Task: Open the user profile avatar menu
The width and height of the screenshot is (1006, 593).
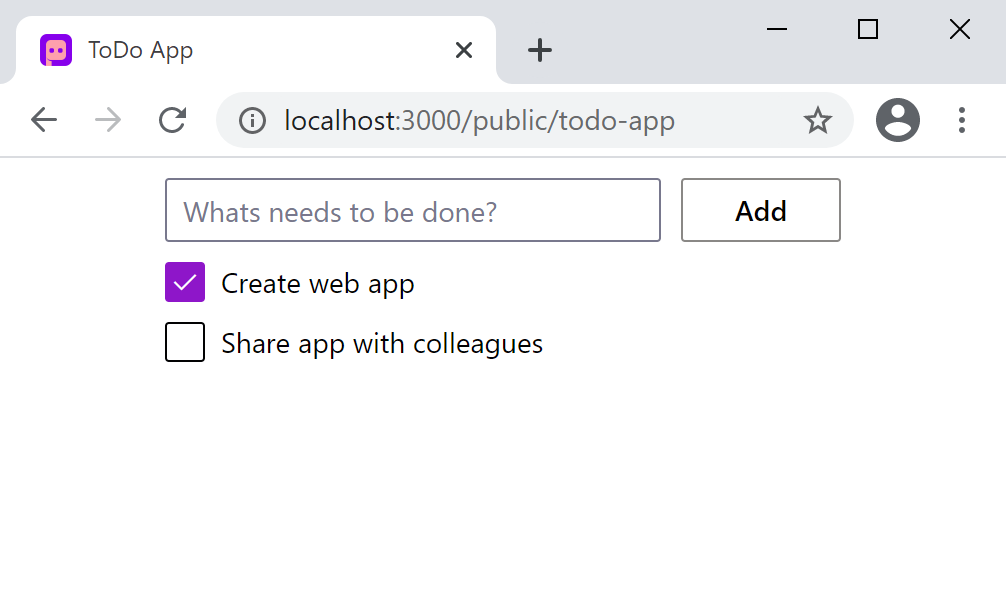Action: click(x=897, y=121)
